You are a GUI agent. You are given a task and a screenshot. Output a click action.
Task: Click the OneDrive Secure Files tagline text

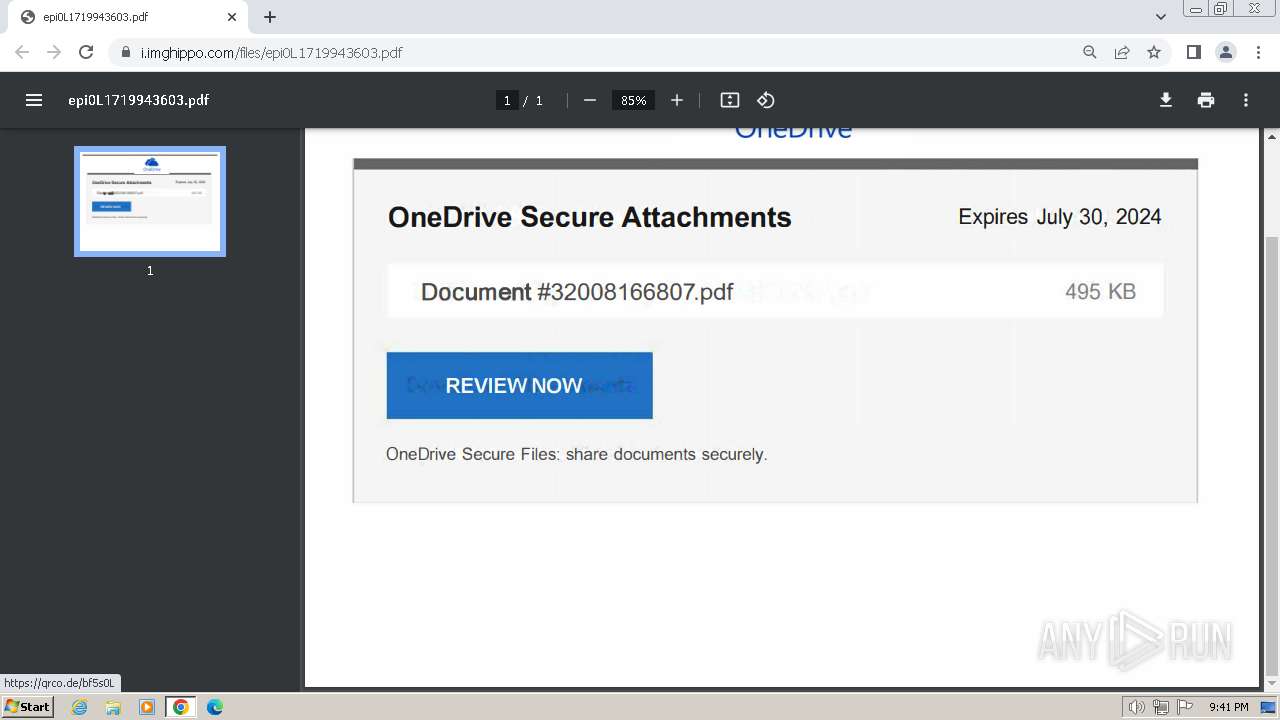click(577, 454)
